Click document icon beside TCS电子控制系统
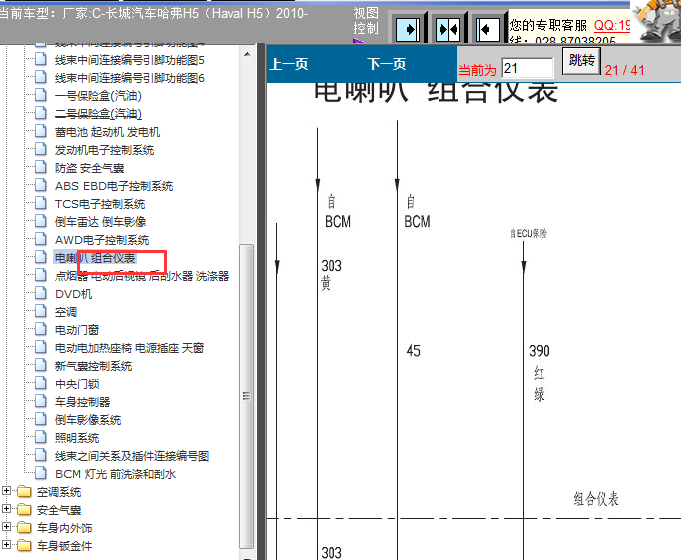The width and height of the screenshot is (681, 560). (41, 203)
